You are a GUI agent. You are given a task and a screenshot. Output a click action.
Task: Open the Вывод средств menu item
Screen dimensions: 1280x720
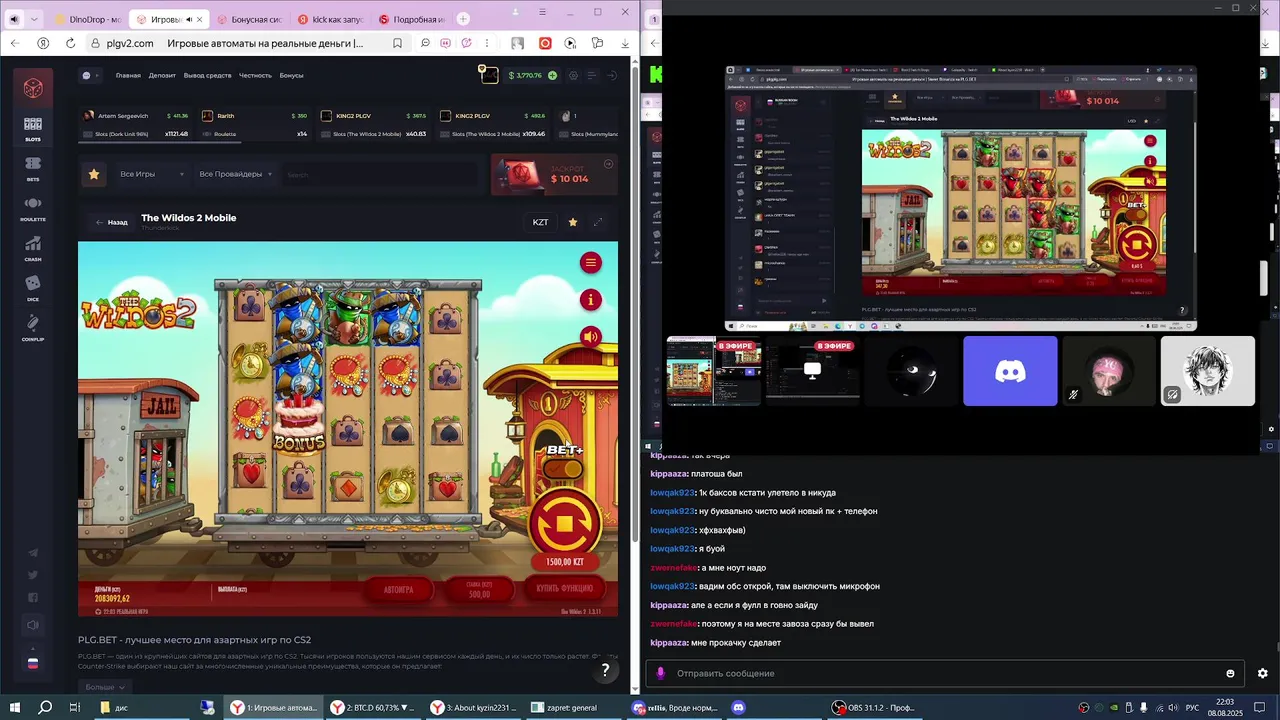207,75
